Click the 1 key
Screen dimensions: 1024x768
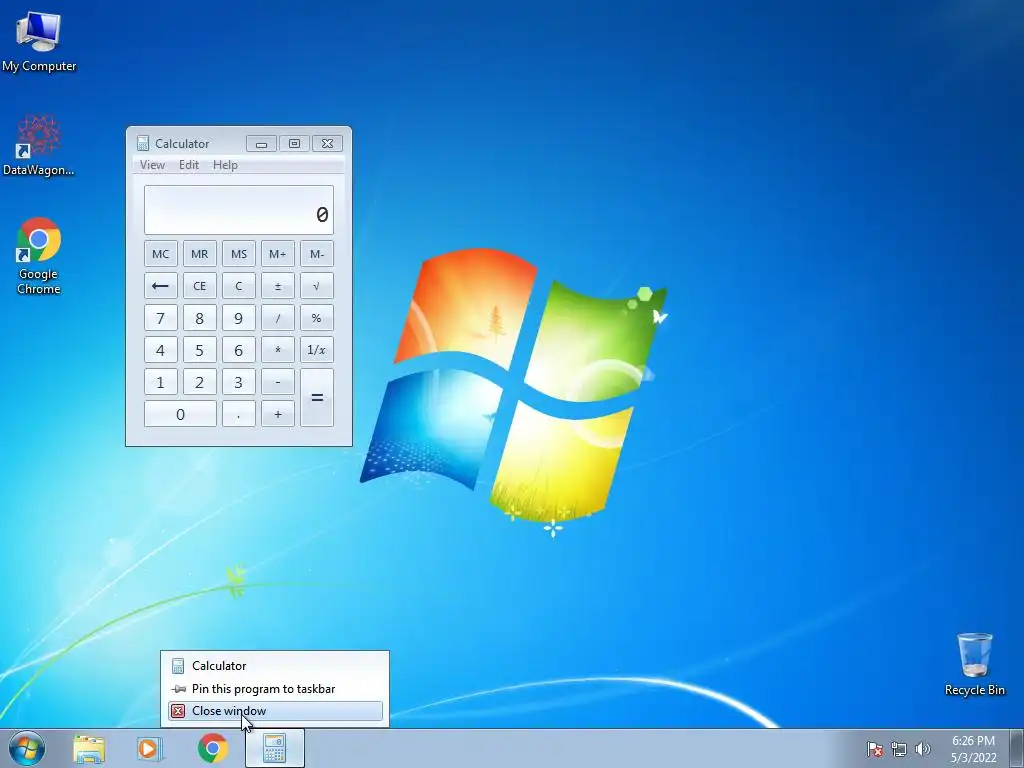tap(161, 382)
